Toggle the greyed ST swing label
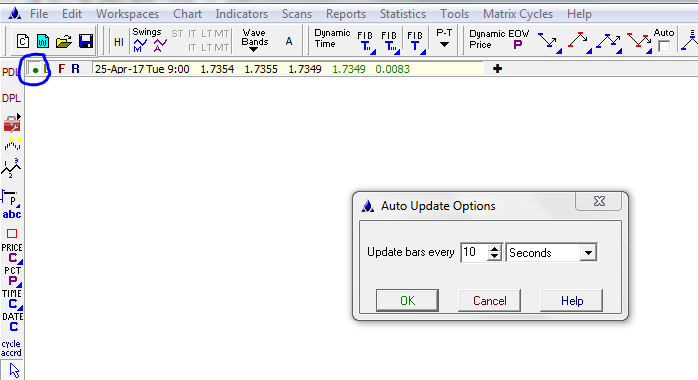Viewport: 698px width, 380px height. tap(177, 34)
